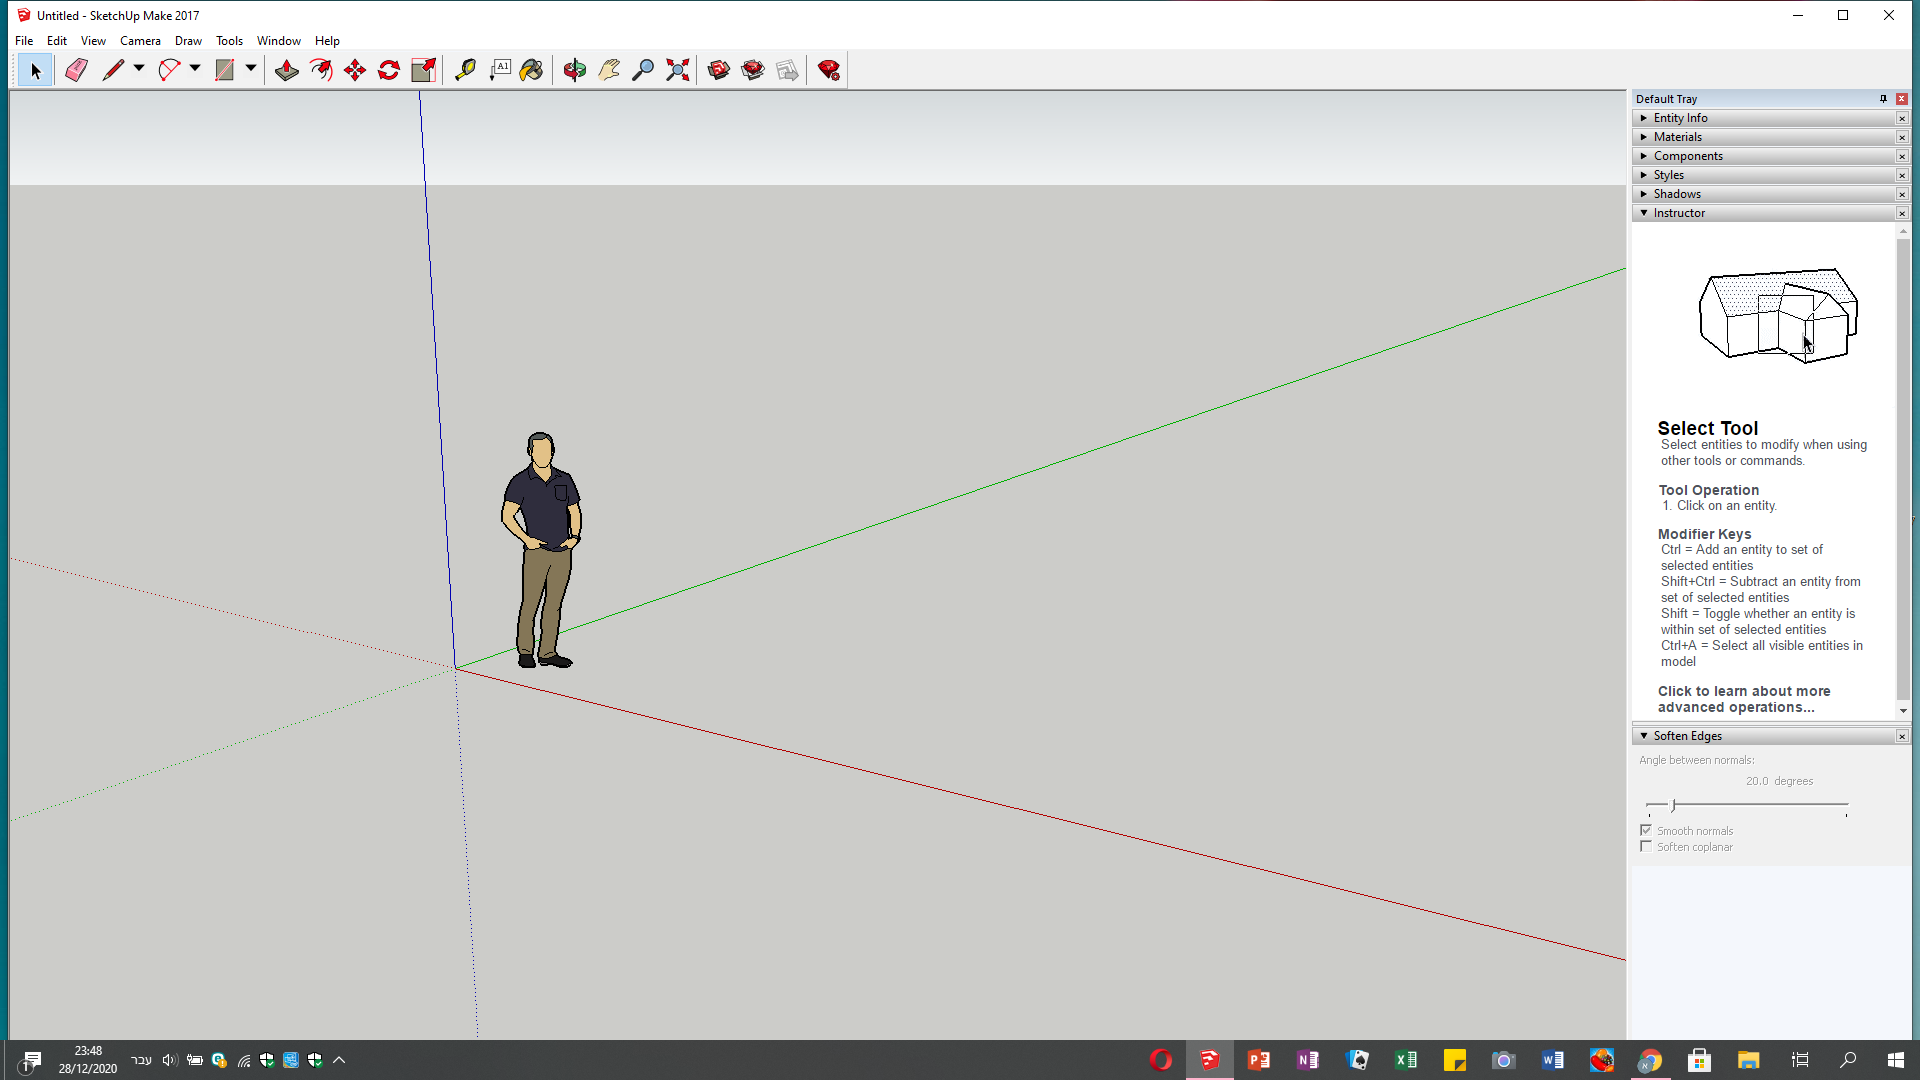The image size is (1920, 1080).
Task: Expand the Materials panel
Action: tap(1678, 137)
